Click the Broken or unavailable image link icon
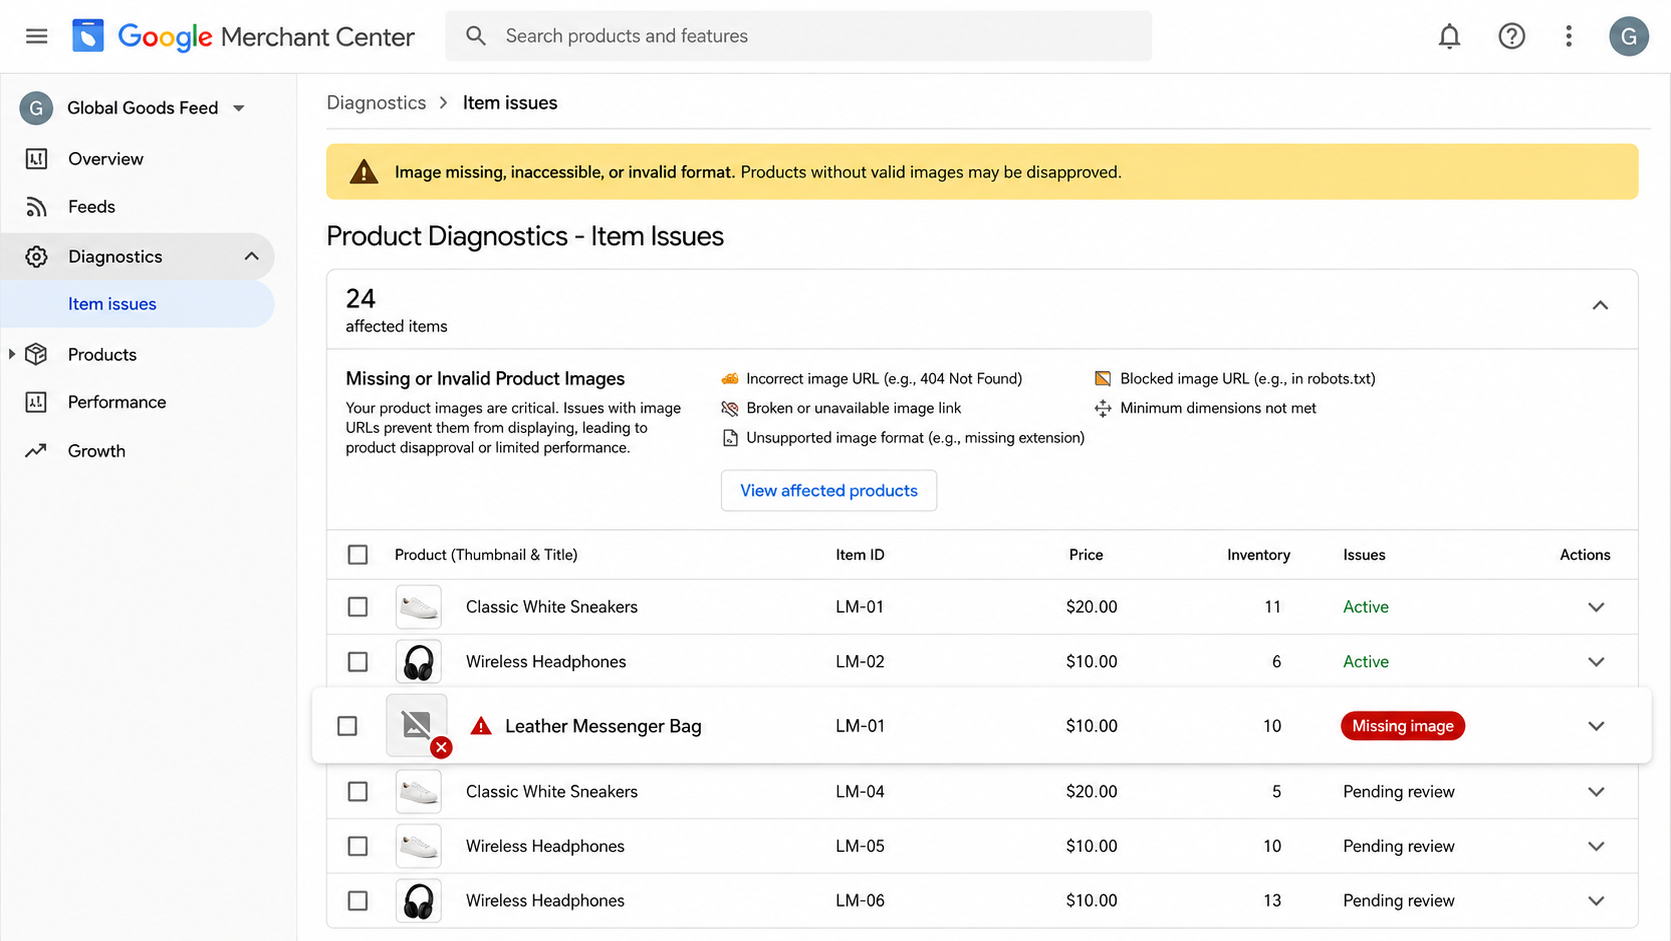The image size is (1671, 941). pos(730,408)
